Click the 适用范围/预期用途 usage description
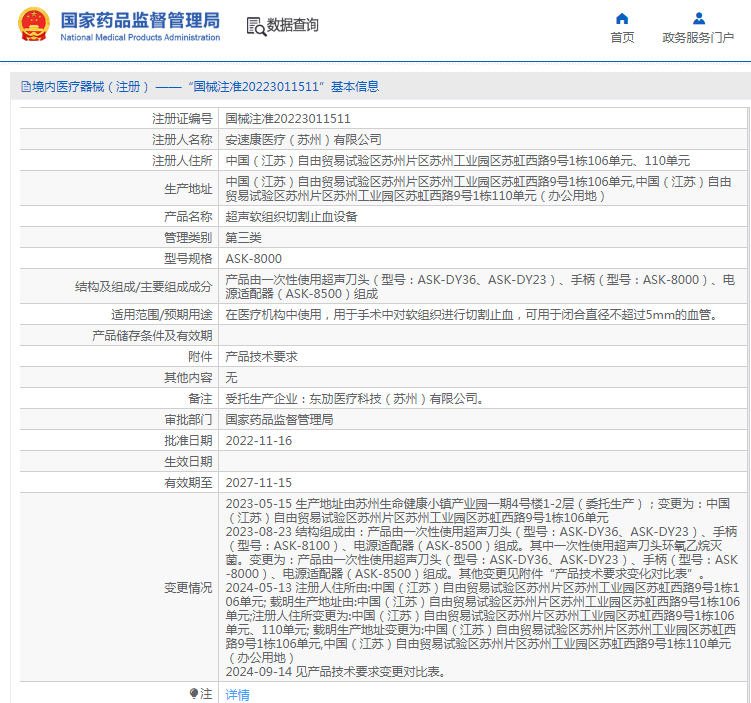The height and width of the screenshot is (703, 751). (x=472, y=315)
